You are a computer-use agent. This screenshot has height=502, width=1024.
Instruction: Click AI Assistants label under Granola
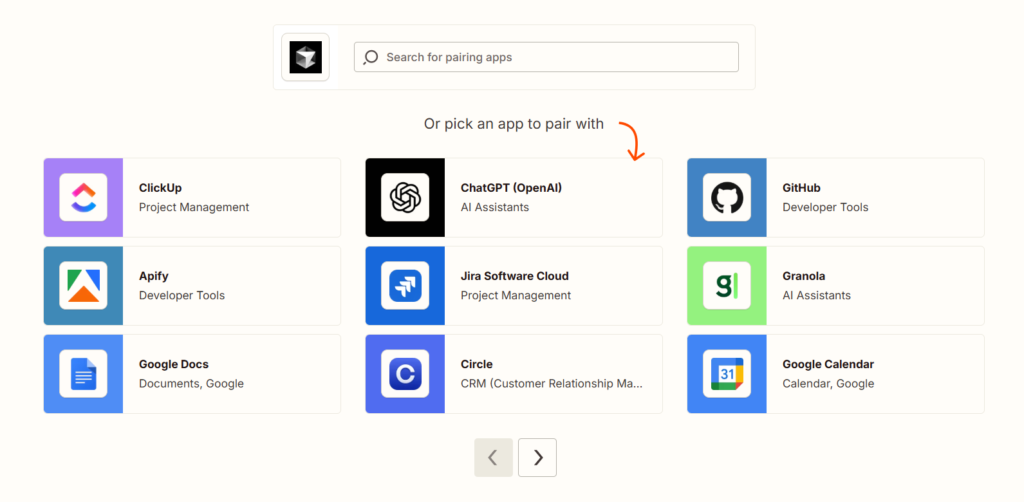point(816,296)
